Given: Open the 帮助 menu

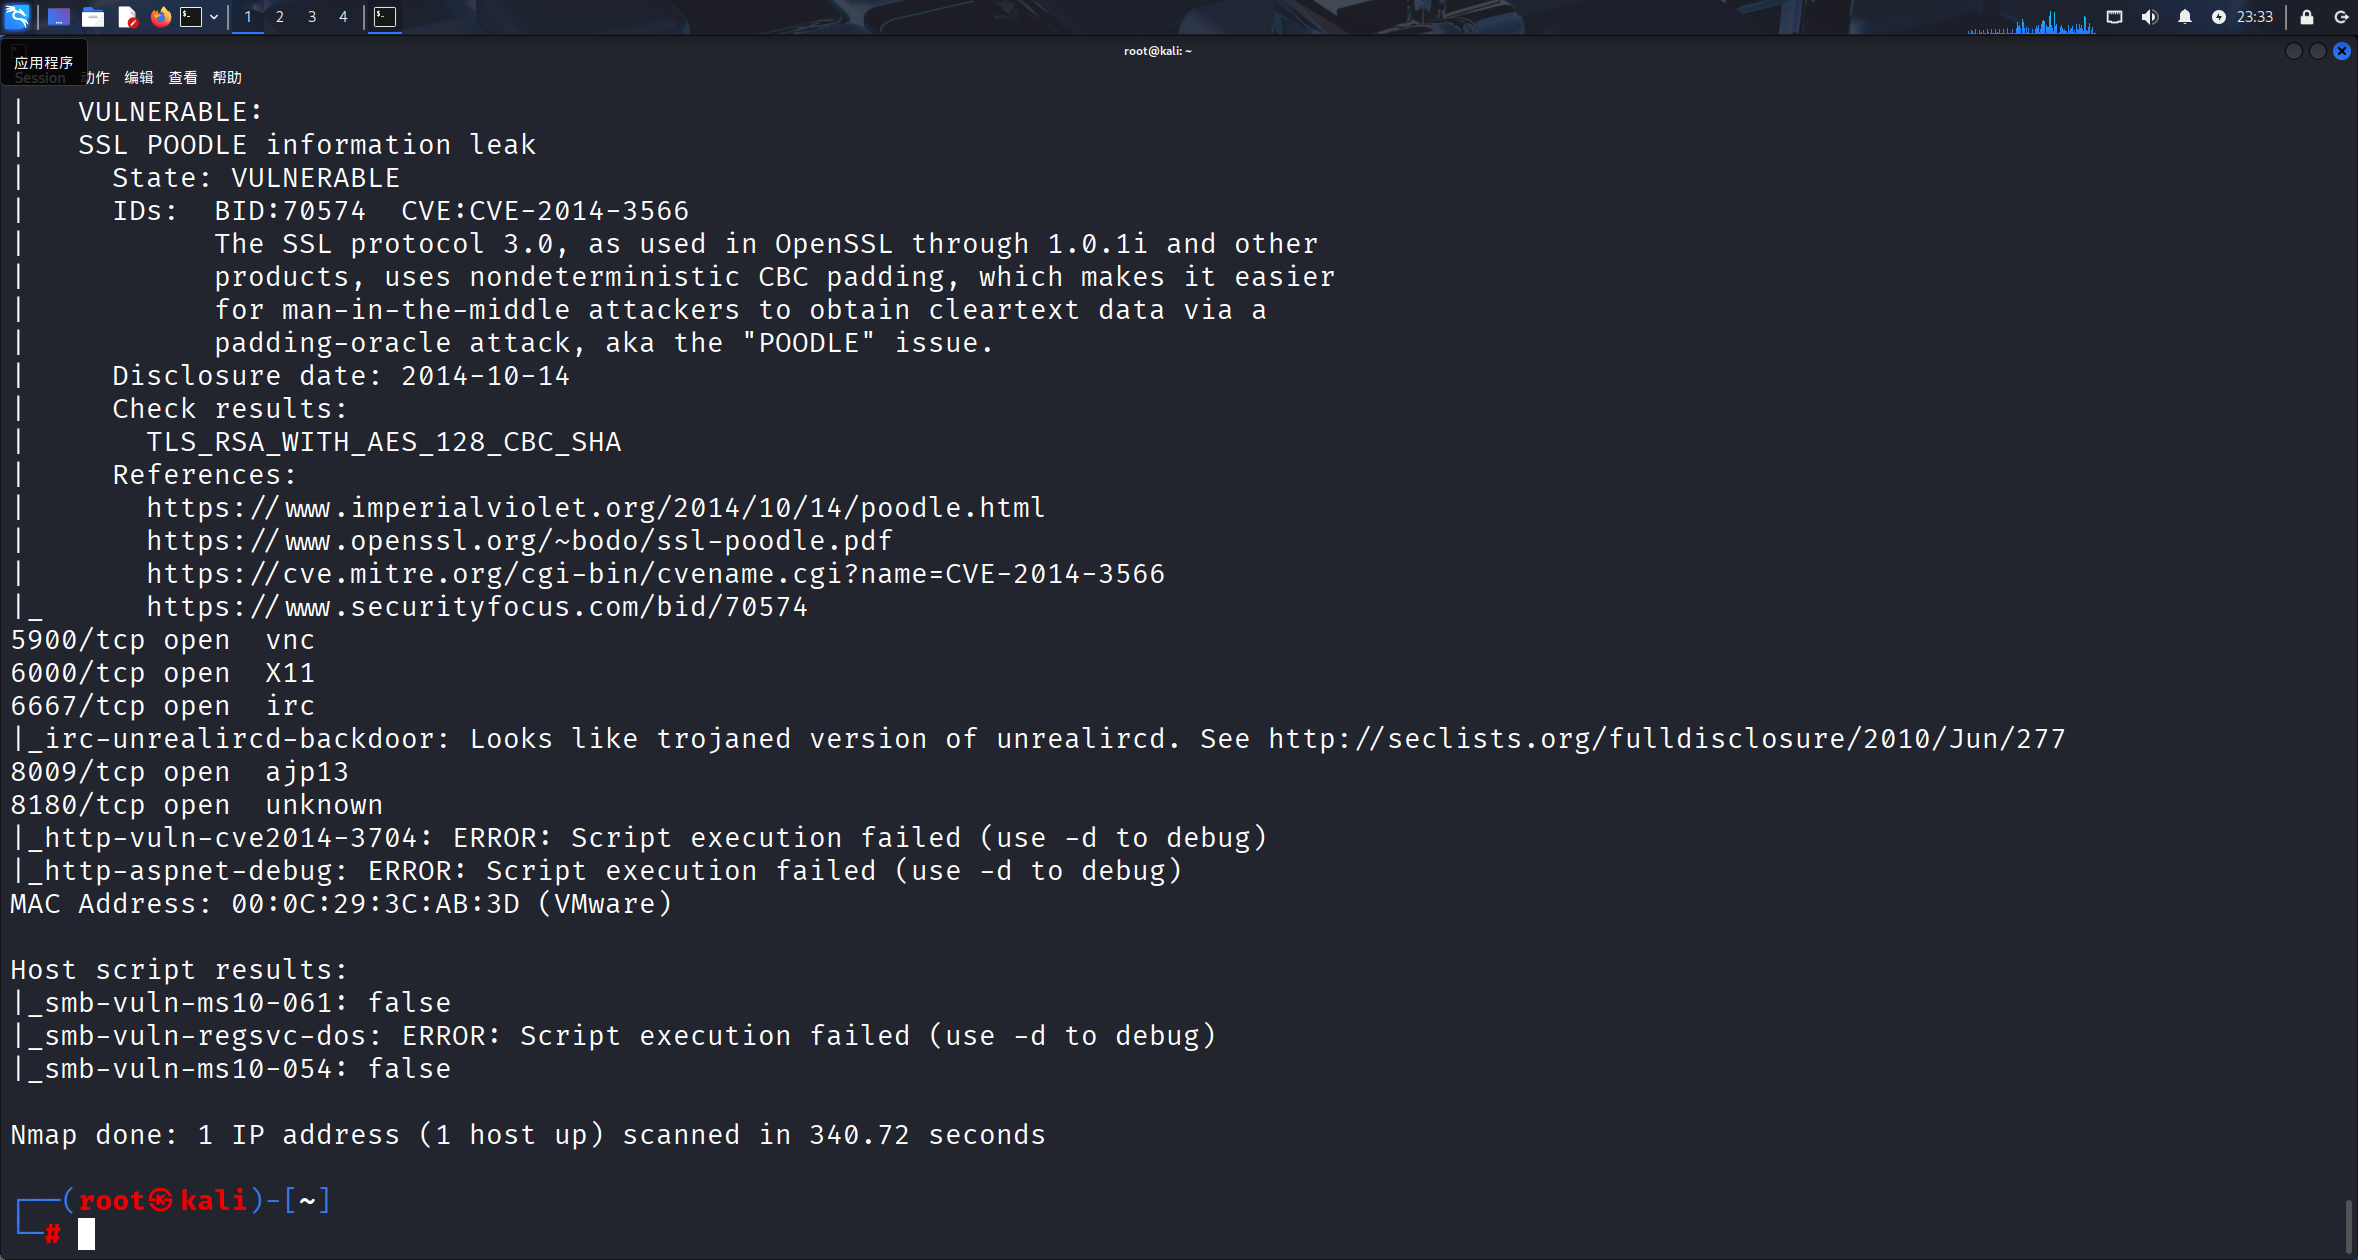Looking at the screenshot, I should point(227,77).
